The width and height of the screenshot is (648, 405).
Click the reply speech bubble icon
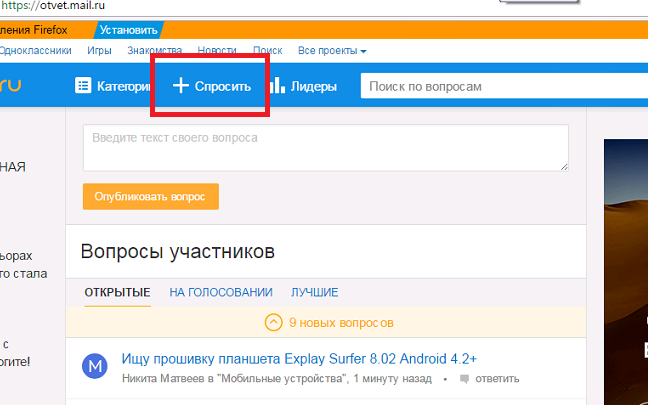pos(465,379)
